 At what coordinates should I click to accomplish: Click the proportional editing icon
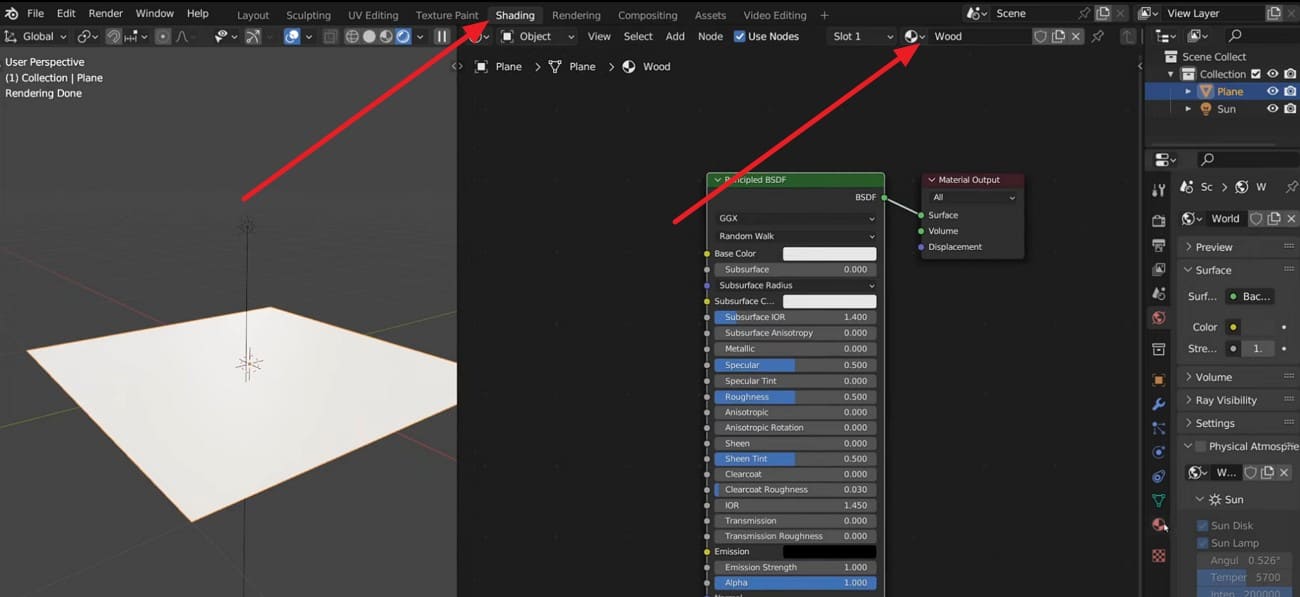click(163, 36)
